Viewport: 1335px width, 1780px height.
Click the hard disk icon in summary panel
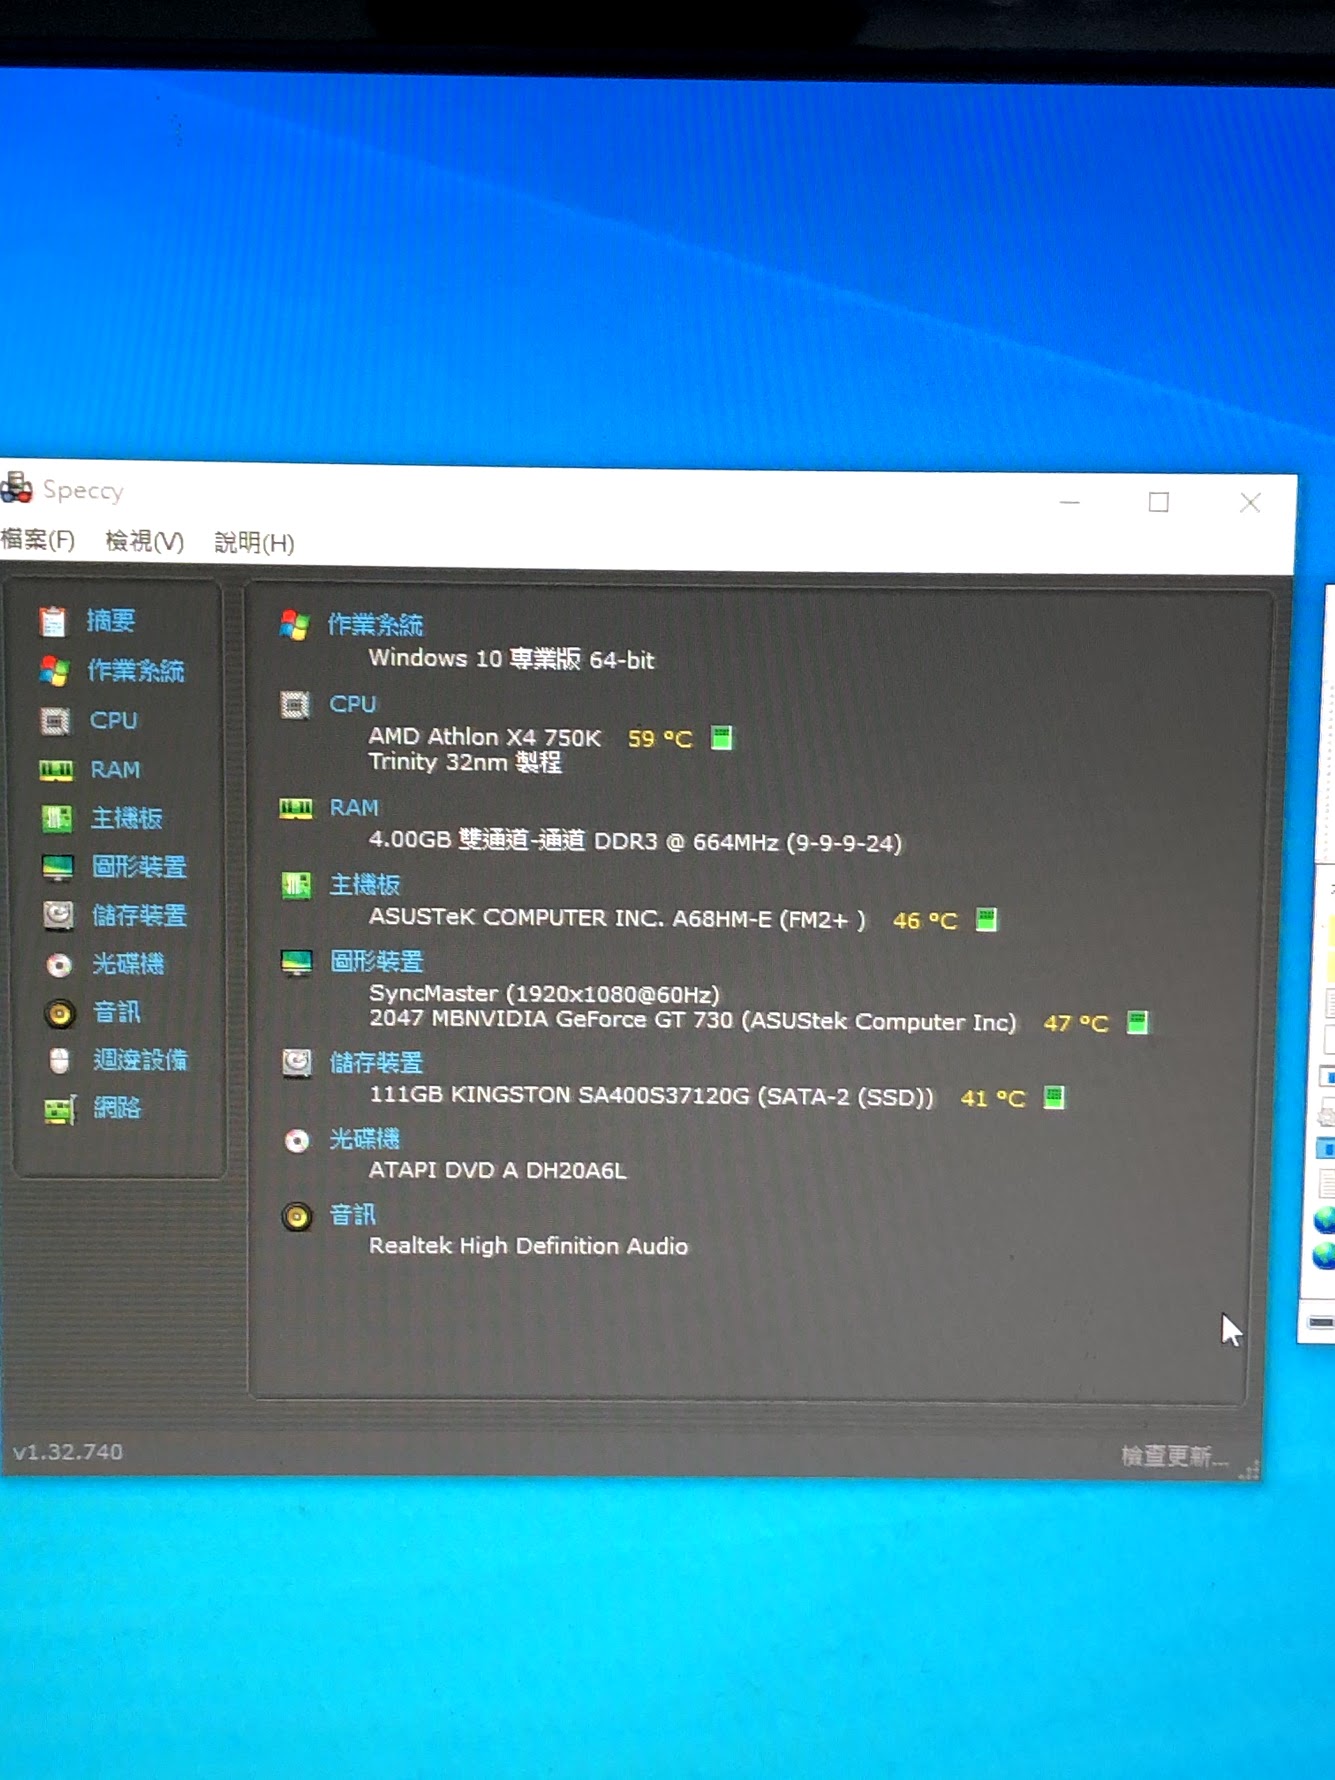click(x=297, y=1062)
